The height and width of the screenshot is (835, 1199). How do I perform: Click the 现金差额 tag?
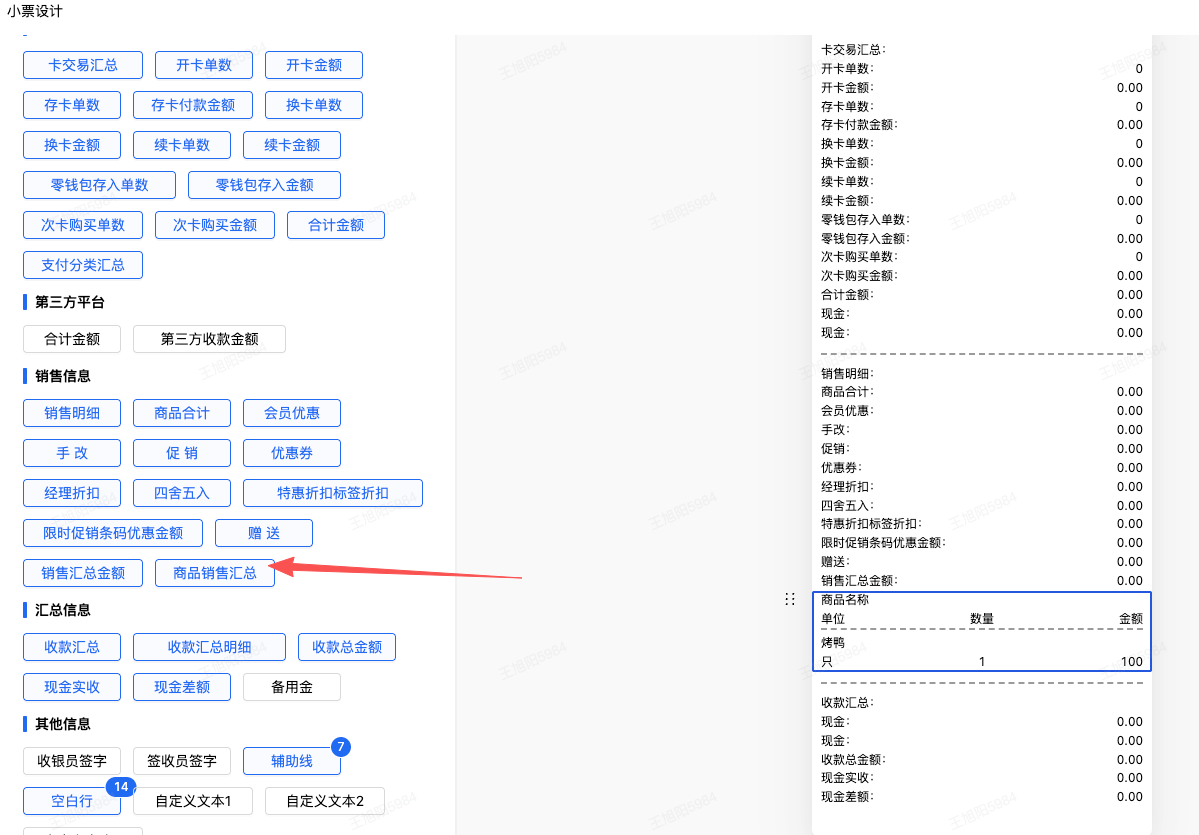coord(182,687)
